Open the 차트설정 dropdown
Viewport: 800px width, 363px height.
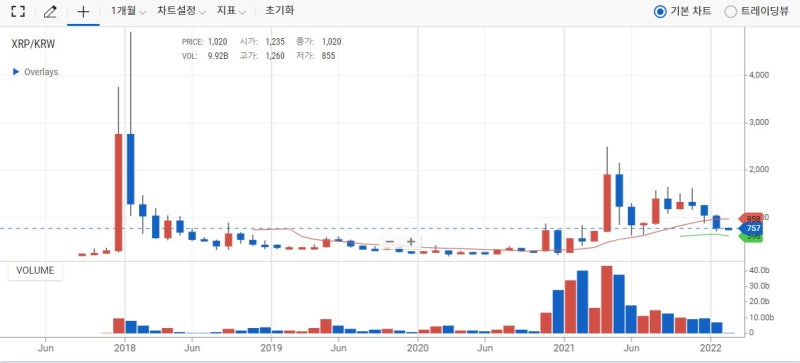(181, 11)
